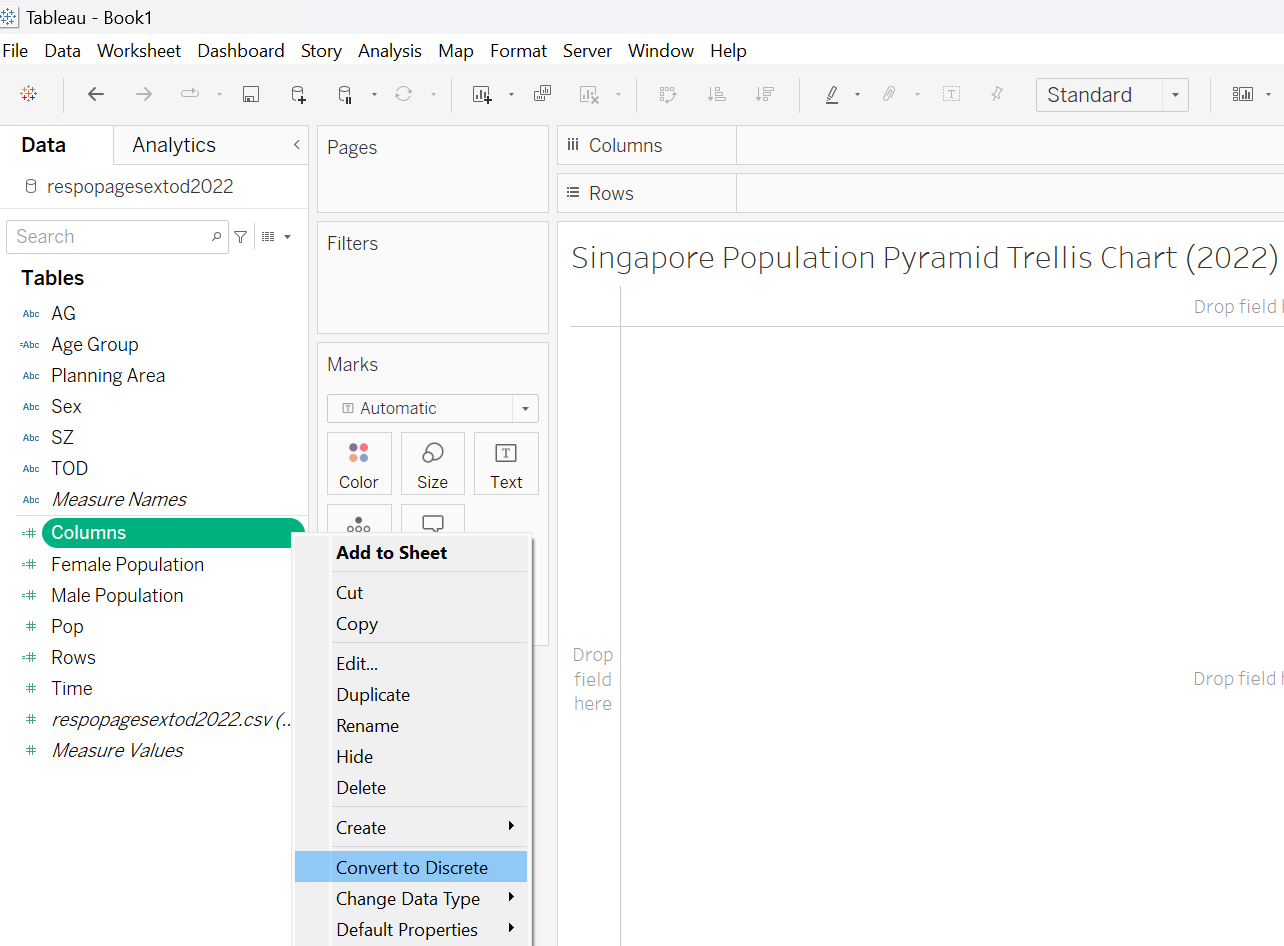Click the Highlight pen toolbar icon

point(832,94)
